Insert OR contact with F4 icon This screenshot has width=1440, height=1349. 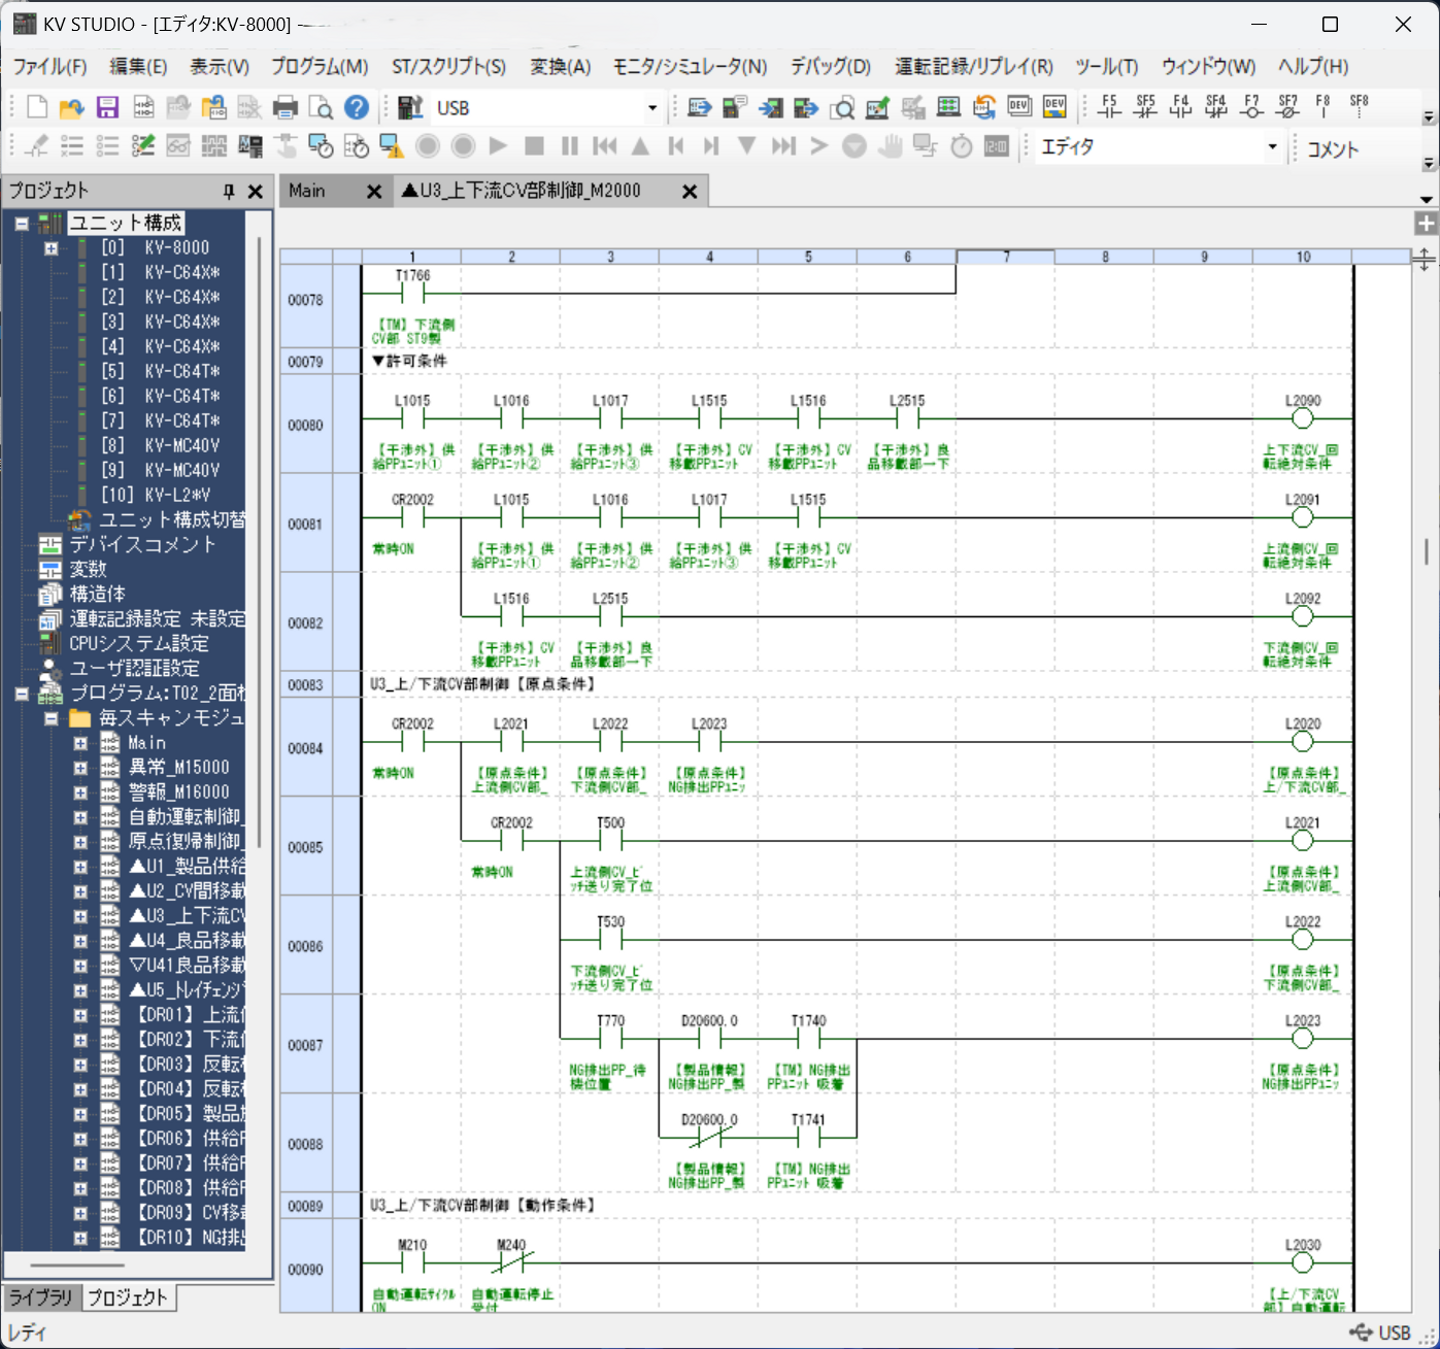(1181, 107)
